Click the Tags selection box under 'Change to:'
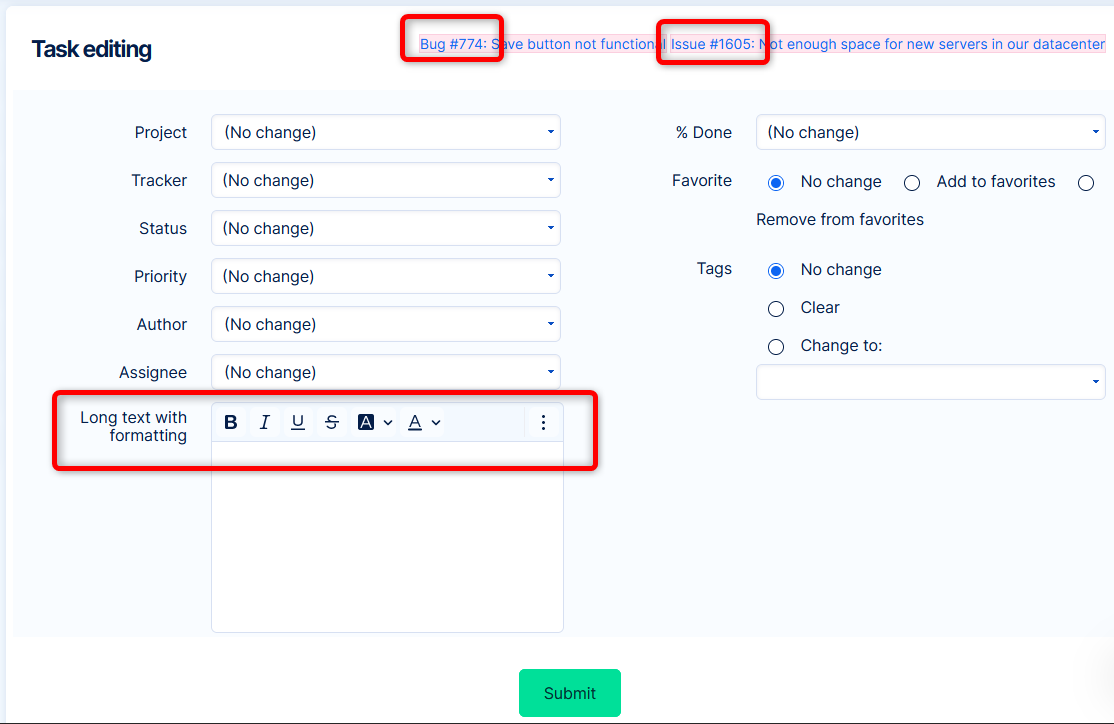This screenshot has width=1114, height=724. point(930,382)
